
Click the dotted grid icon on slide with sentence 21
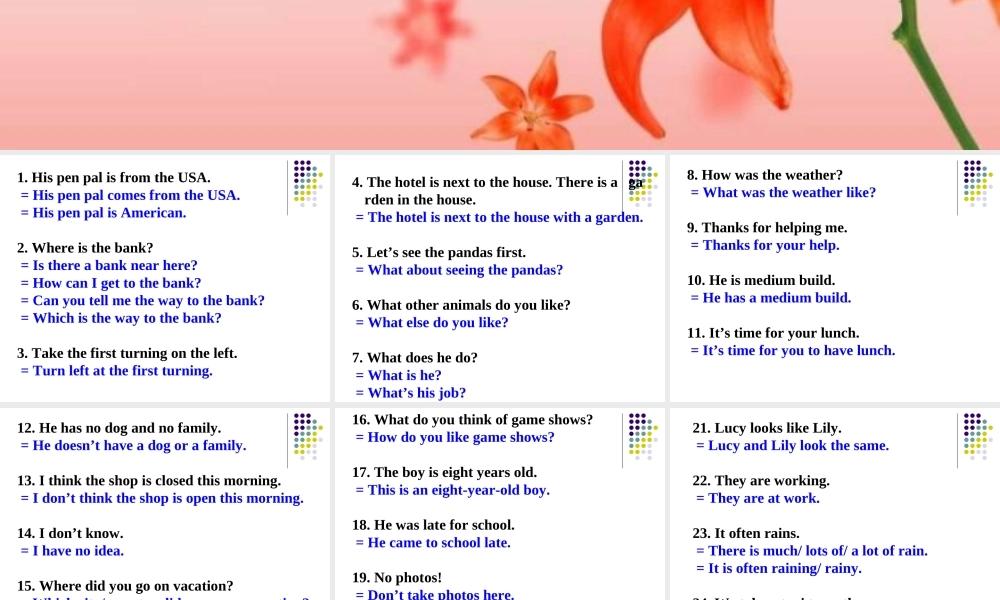pyautogui.click(x=978, y=437)
